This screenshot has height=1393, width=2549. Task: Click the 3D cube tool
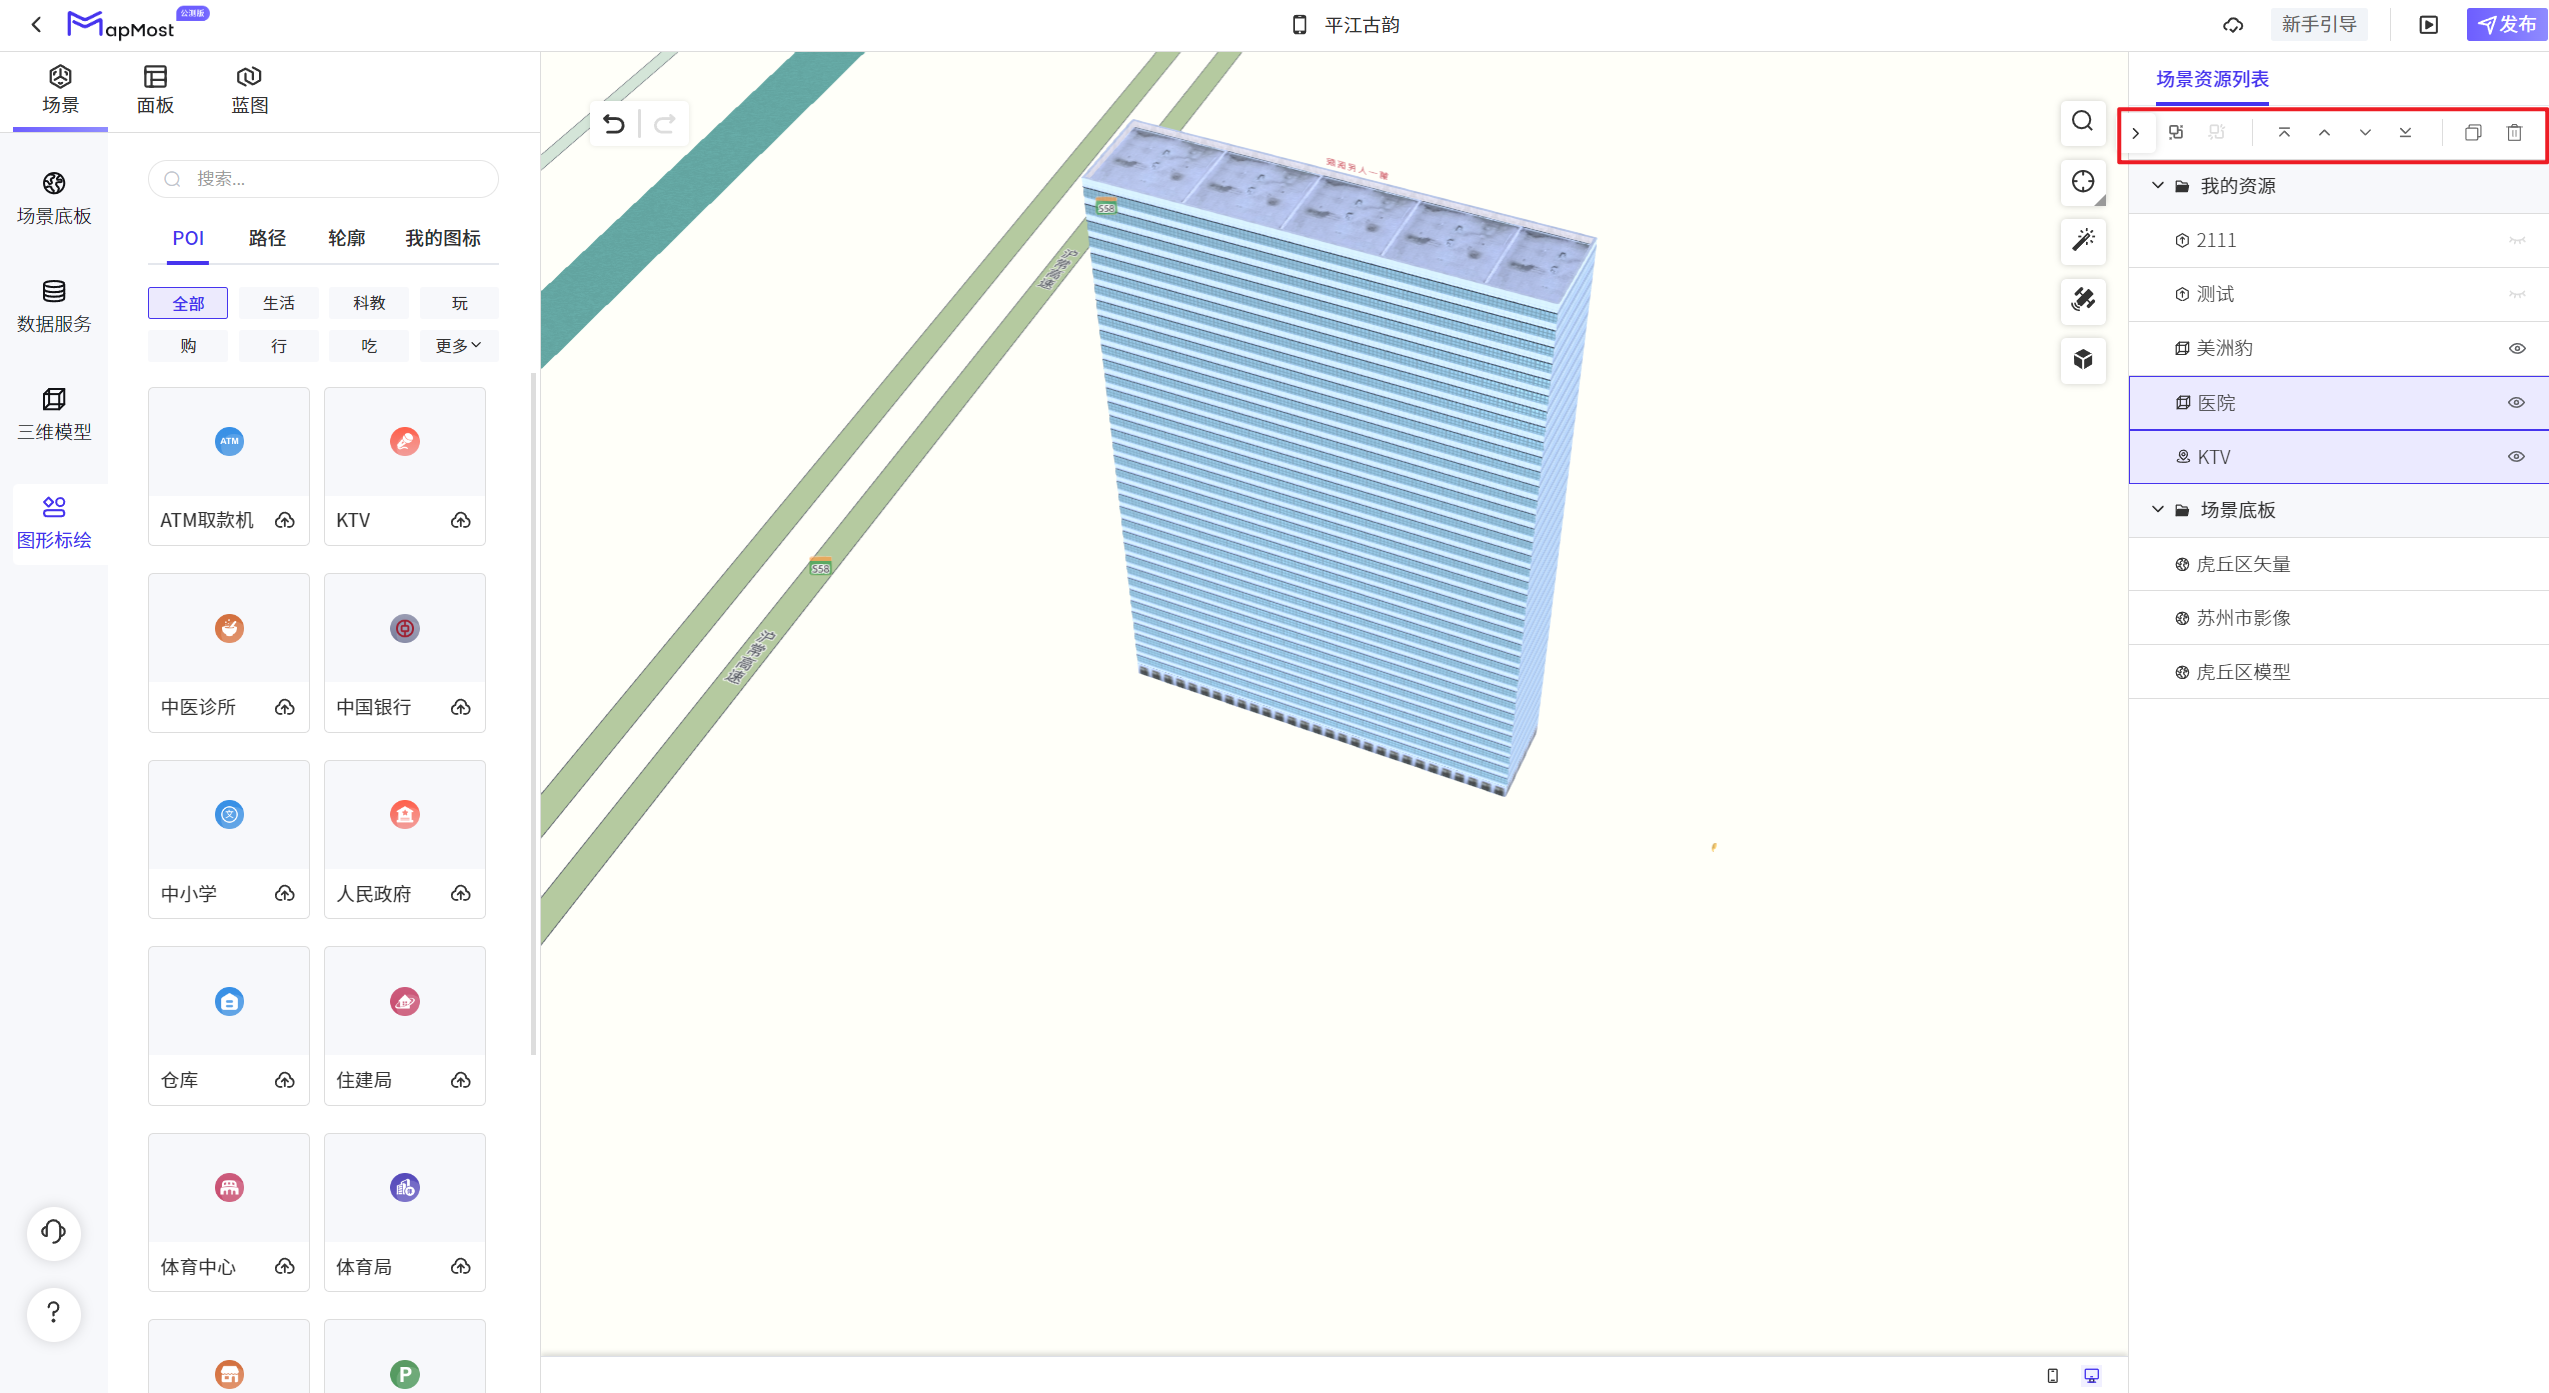(2083, 360)
